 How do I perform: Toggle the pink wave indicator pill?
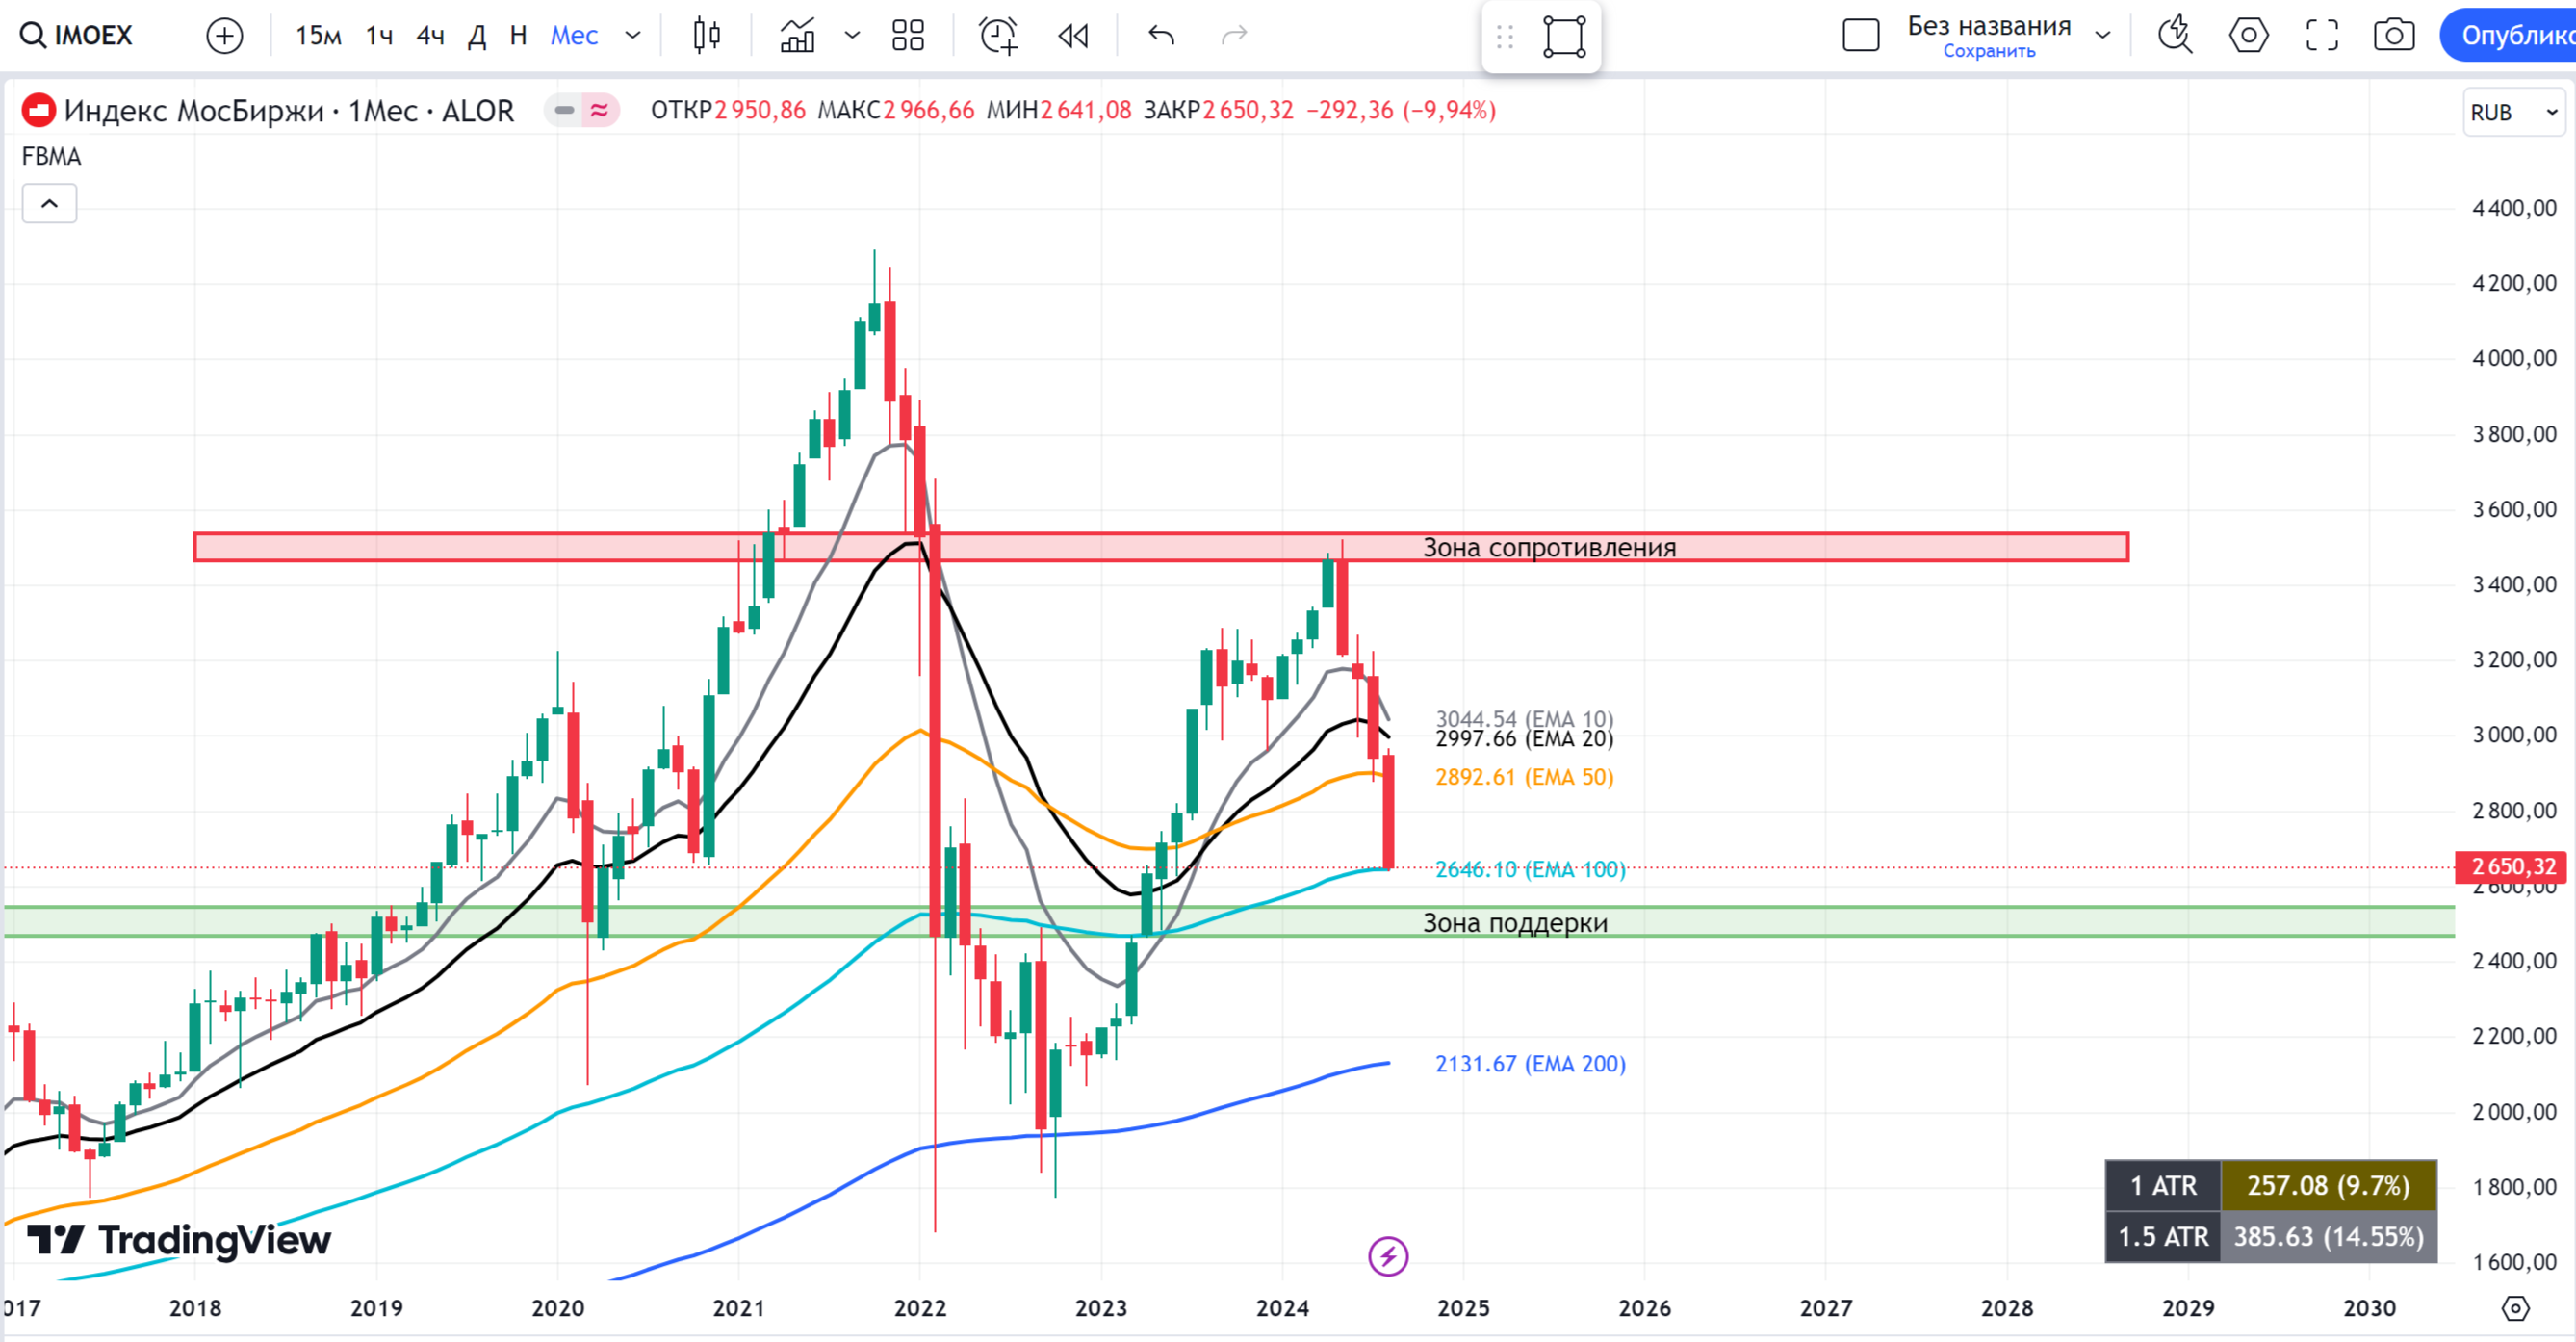pos(600,110)
